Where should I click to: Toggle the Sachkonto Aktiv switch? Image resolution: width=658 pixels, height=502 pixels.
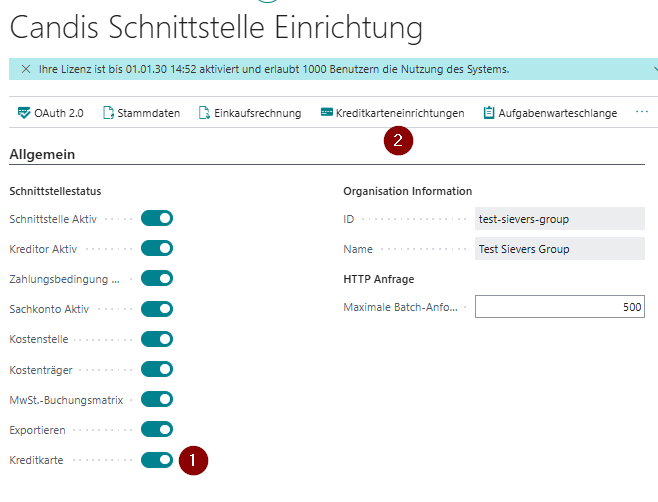pyautogui.click(x=157, y=309)
